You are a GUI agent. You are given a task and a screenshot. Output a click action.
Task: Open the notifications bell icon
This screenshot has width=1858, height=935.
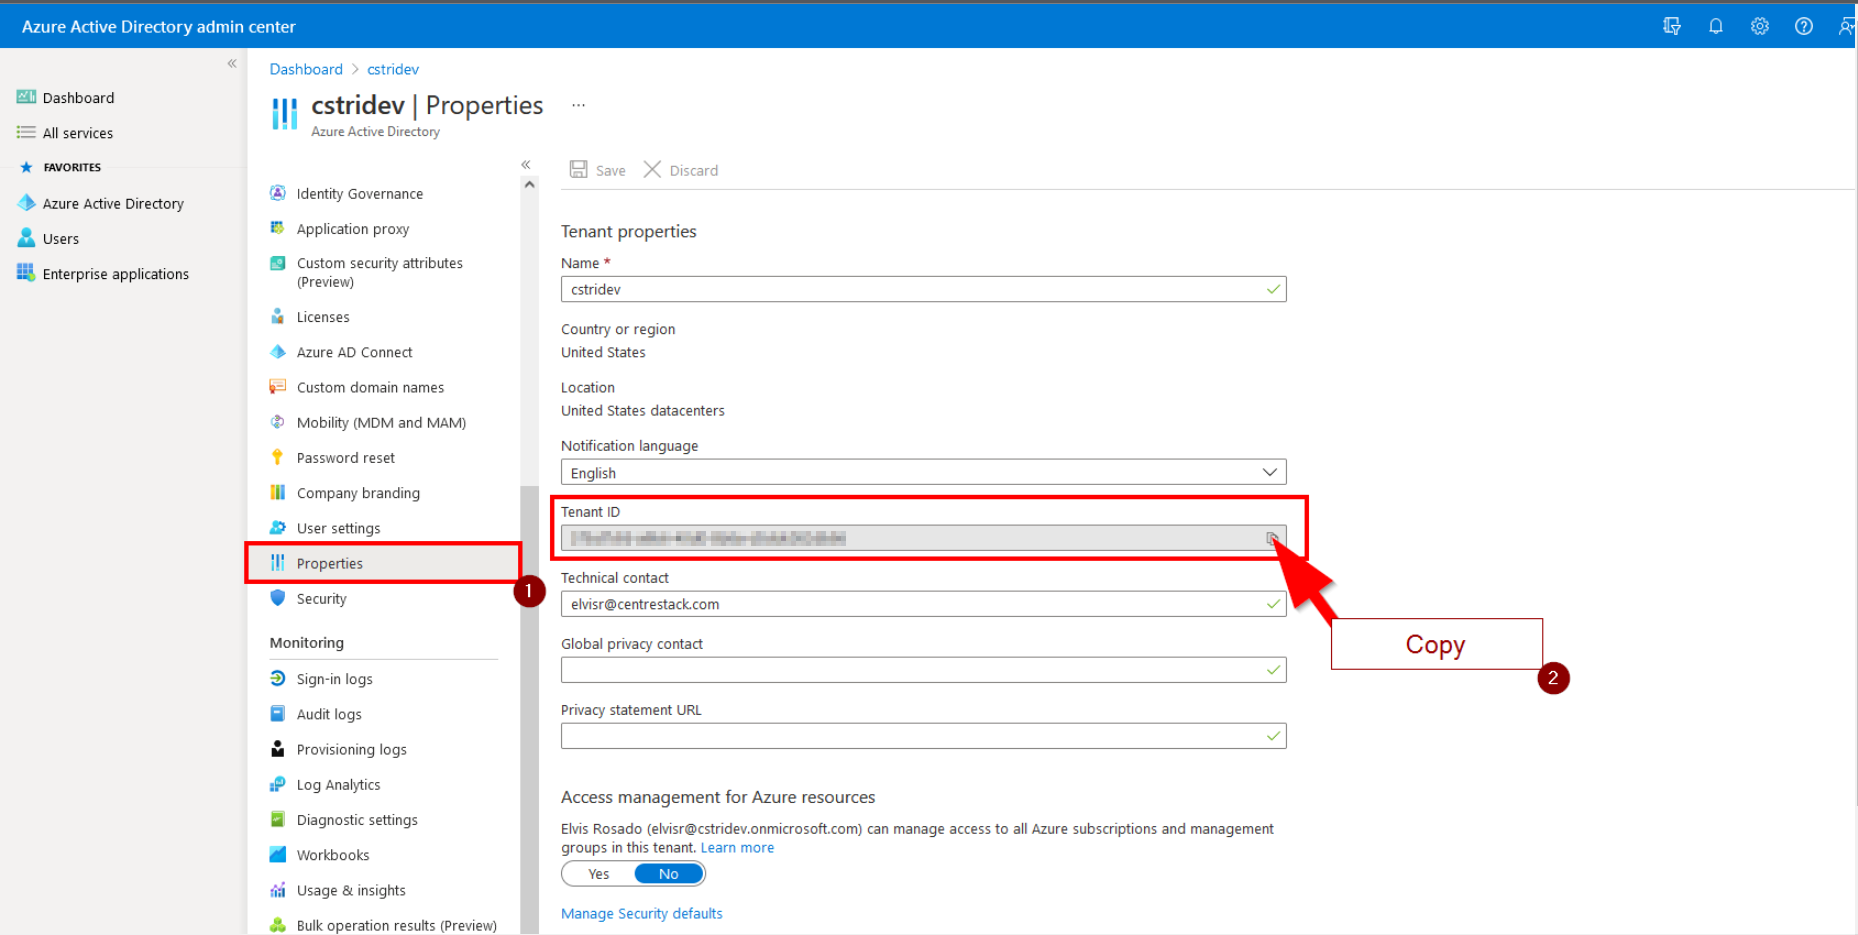tap(1716, 26)
